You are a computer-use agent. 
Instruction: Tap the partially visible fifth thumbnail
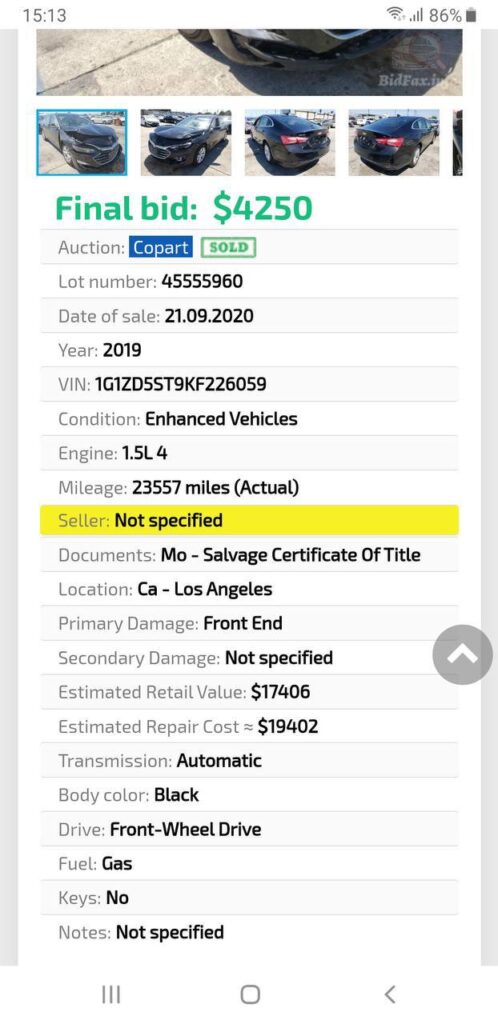point(458,143)
